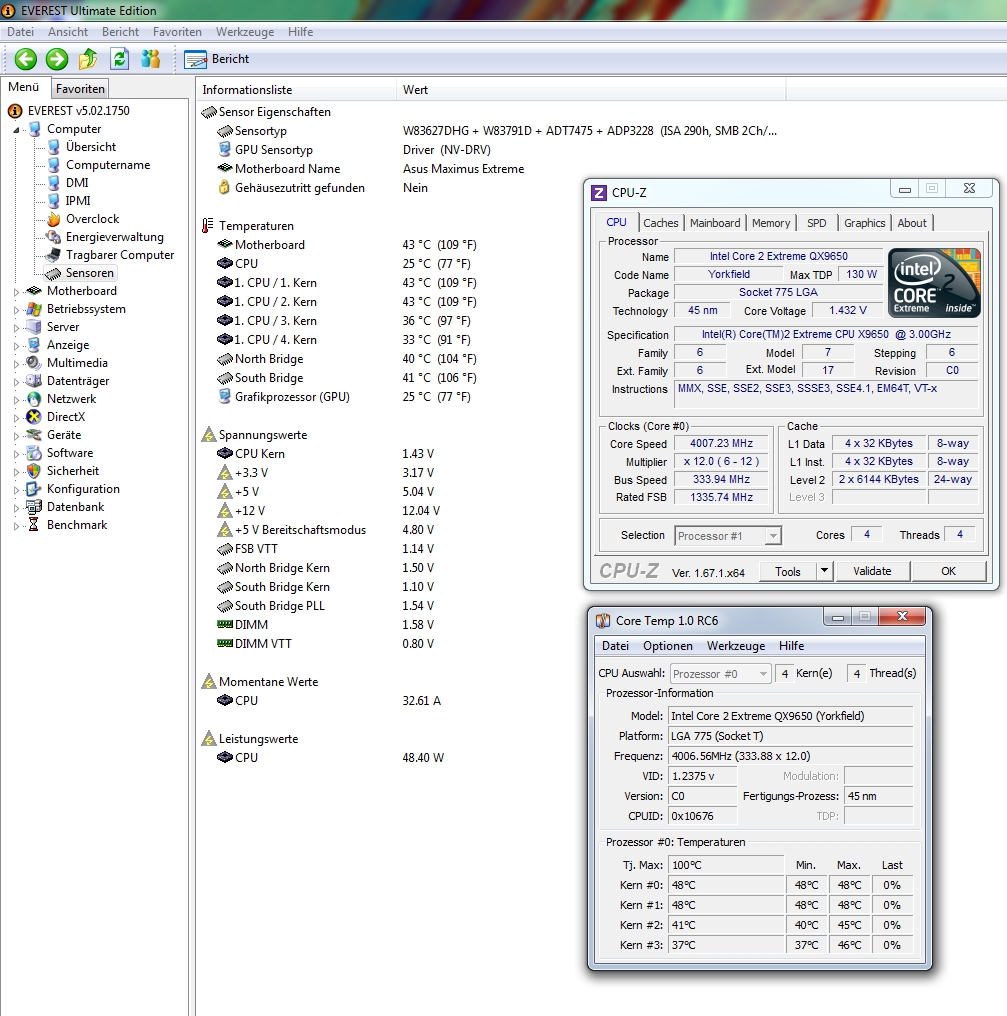Open the Favoriten menu in the menu bar
1007x1016 pixels.
[x=177, y=32]
